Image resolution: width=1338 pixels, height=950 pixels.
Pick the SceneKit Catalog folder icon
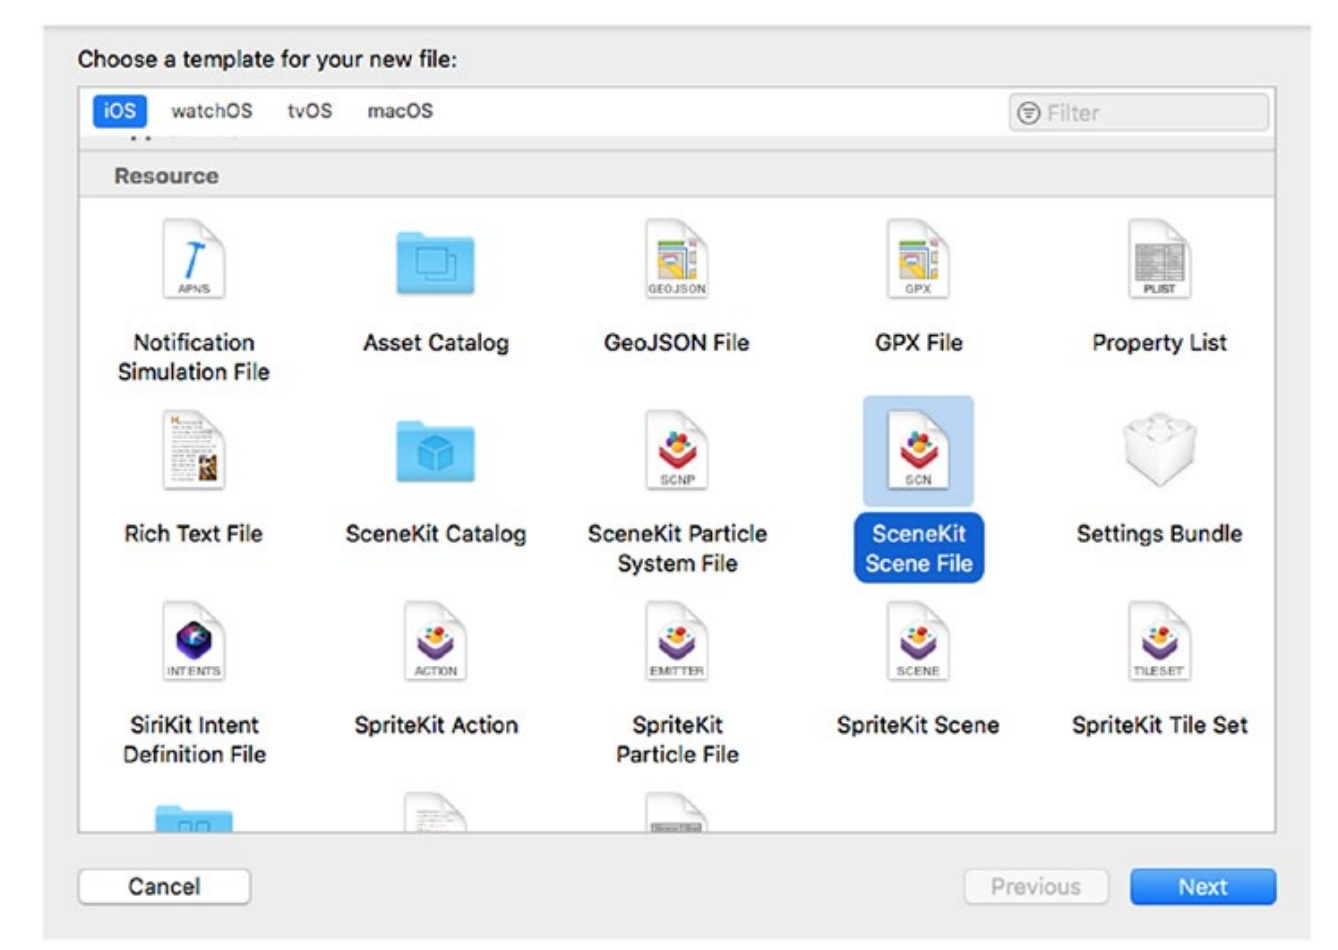[435, 452]
